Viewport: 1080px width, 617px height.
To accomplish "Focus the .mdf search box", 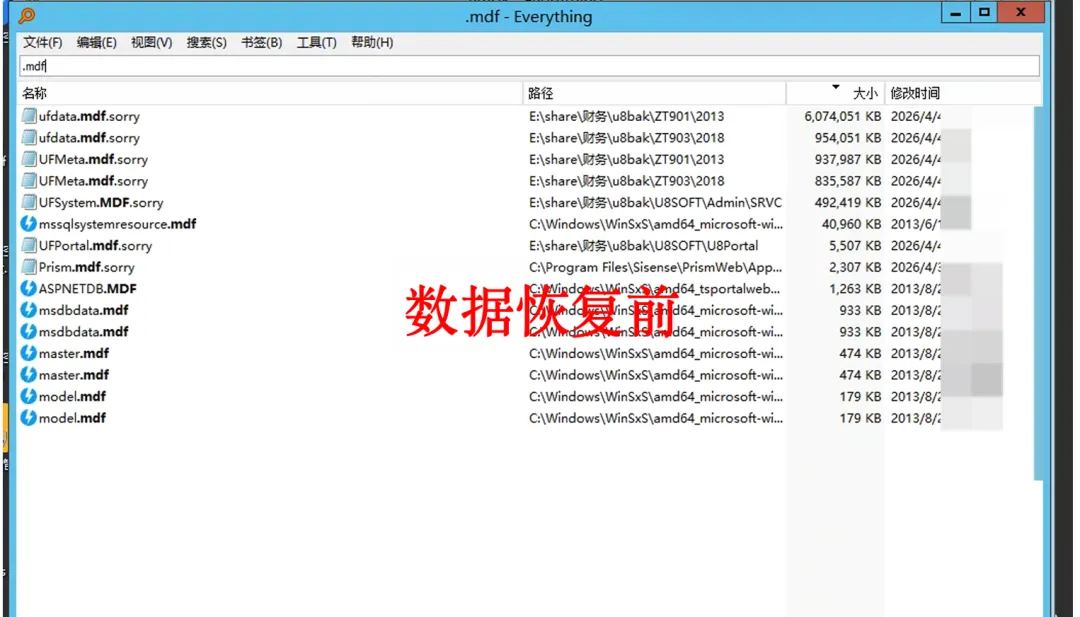I will point(529,66).
